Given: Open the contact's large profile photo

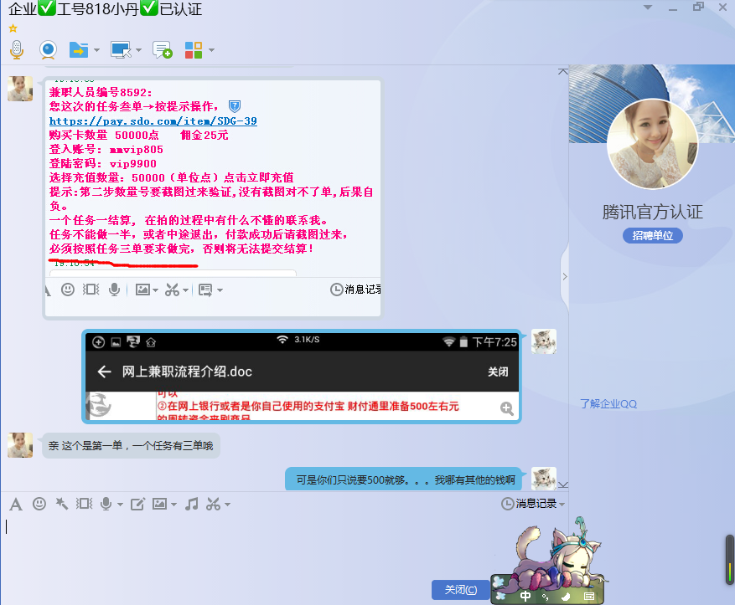Looking at the screenshot, I should click(652, 143).
